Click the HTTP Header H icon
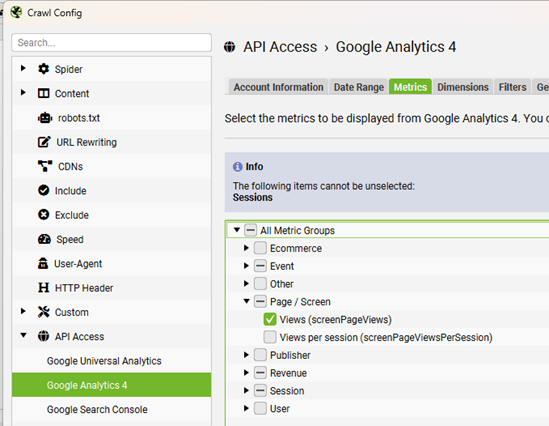This screenshot has width=549, height=426. pyautogui.click(x=43, y=288)
